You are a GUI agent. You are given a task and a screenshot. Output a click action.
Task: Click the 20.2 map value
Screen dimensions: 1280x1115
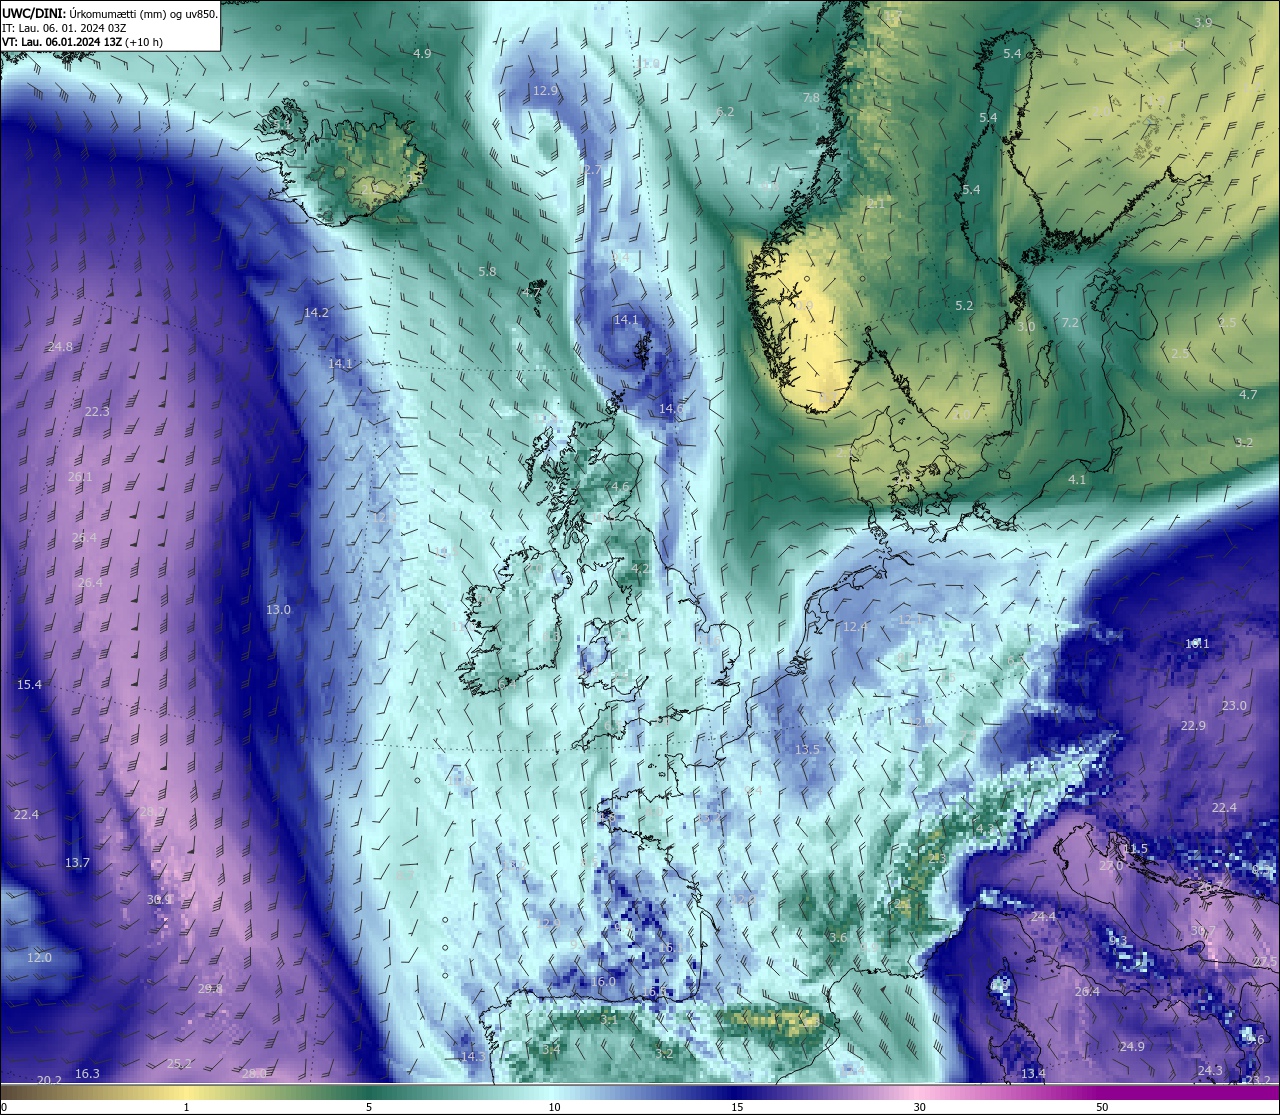pos(49,1081)
